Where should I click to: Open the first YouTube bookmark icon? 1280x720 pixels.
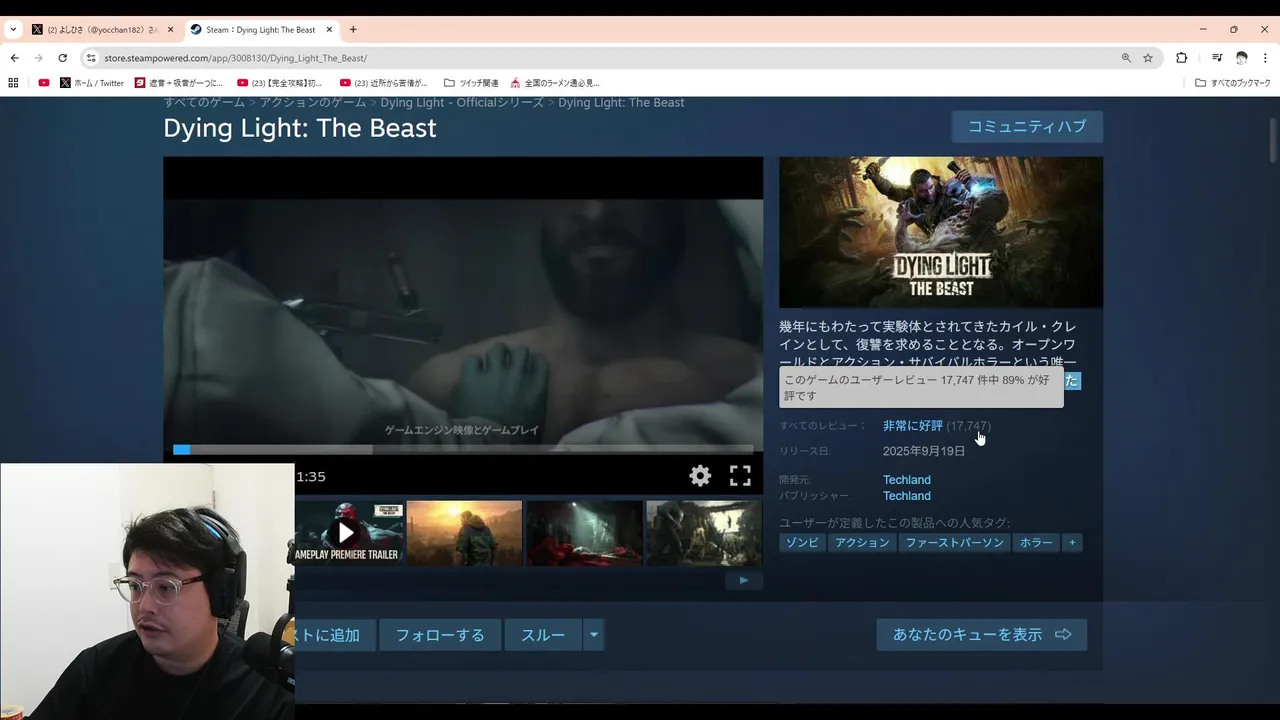pyautogui.click(x=44, y=83)
